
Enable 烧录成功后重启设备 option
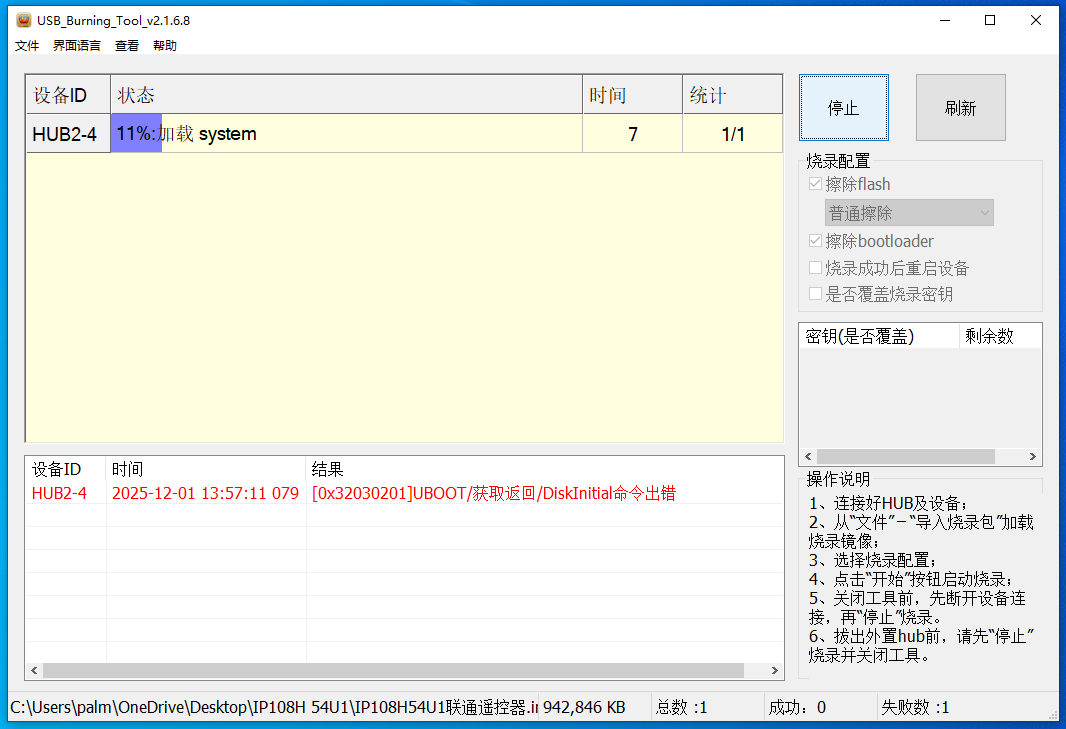point(814,268)
